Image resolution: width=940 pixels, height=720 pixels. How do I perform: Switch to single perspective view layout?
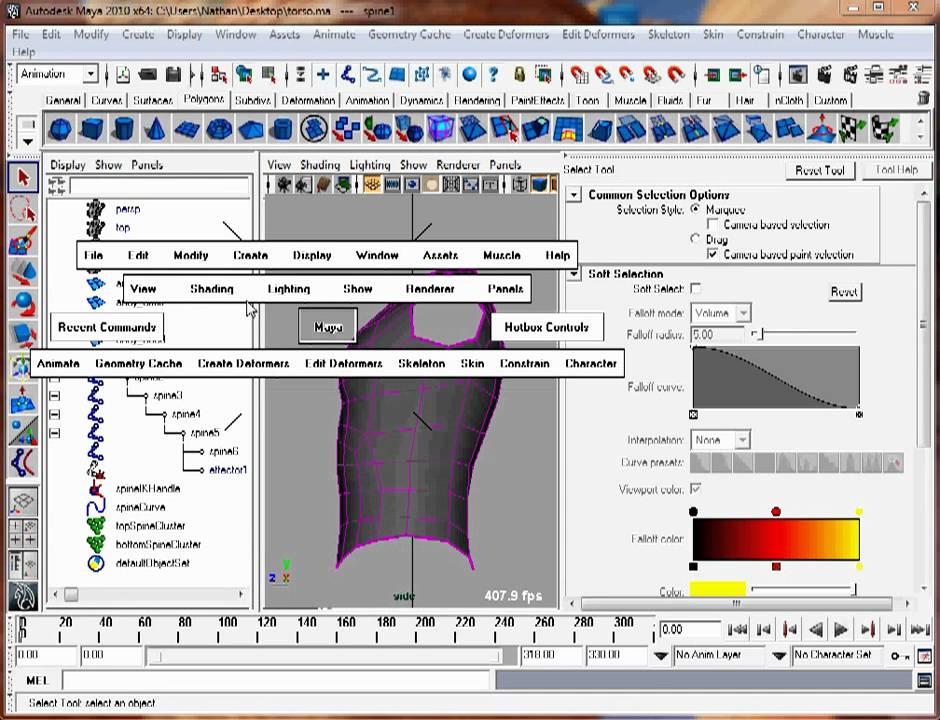click(23, 501)
